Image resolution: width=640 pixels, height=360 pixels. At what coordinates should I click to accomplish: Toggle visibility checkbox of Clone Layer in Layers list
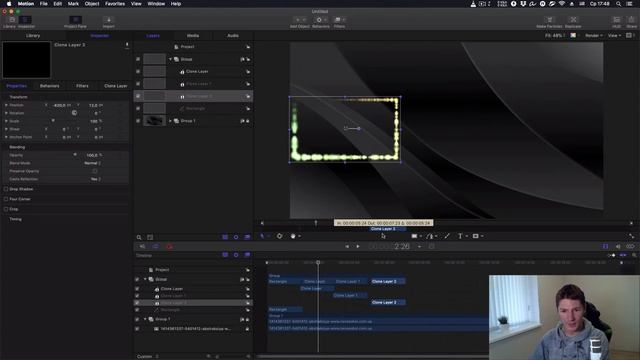coord(138,71)
